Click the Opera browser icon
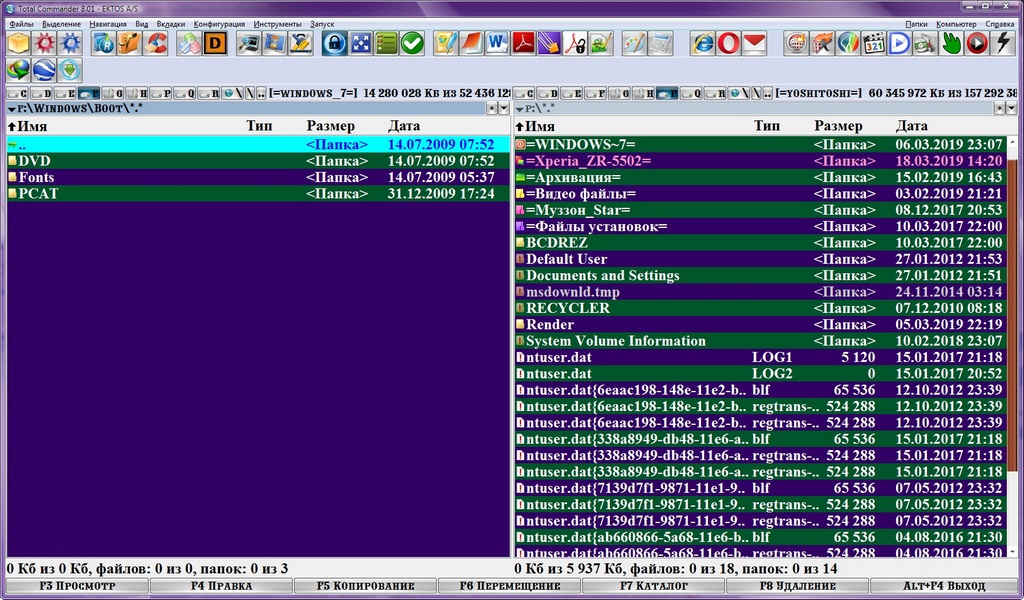This screenshot has height=600, width=1024. pyautogui.click(x=728, y=43)
